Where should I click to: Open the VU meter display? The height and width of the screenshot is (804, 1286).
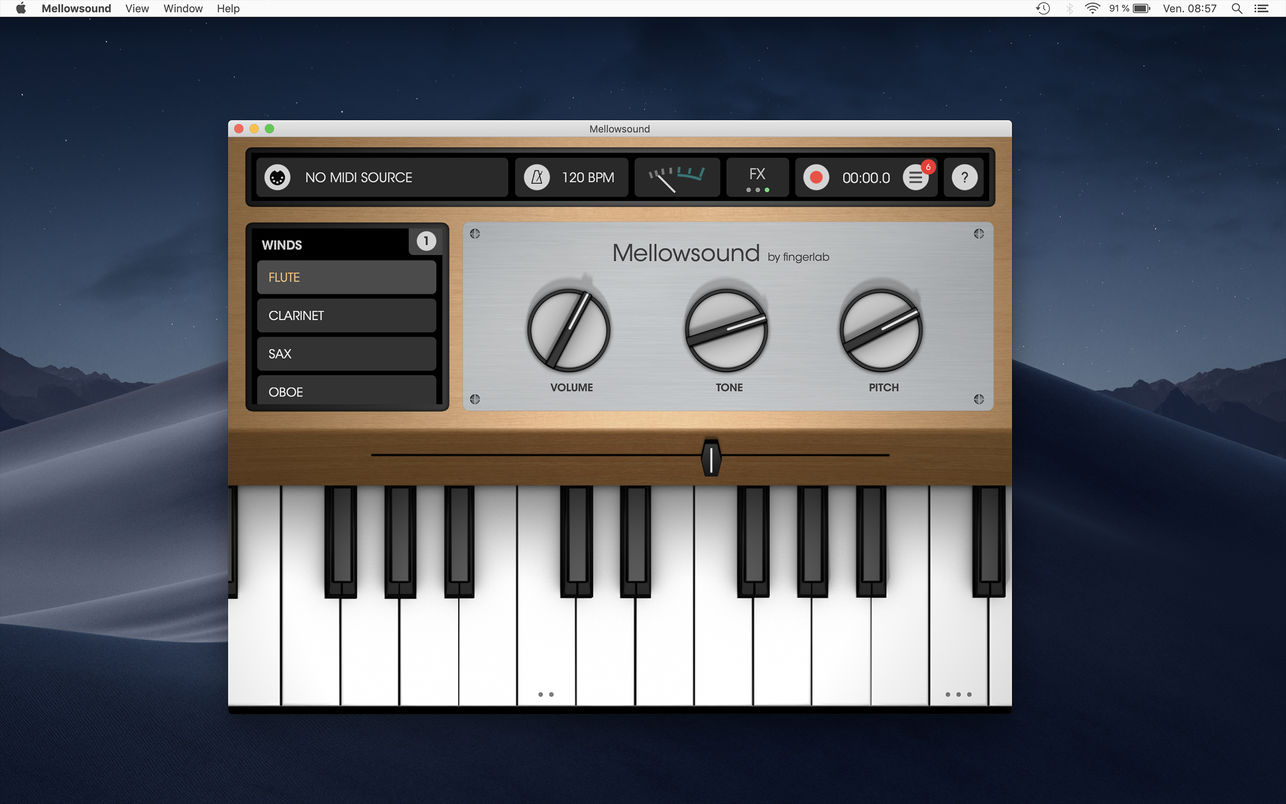point(677,177)
